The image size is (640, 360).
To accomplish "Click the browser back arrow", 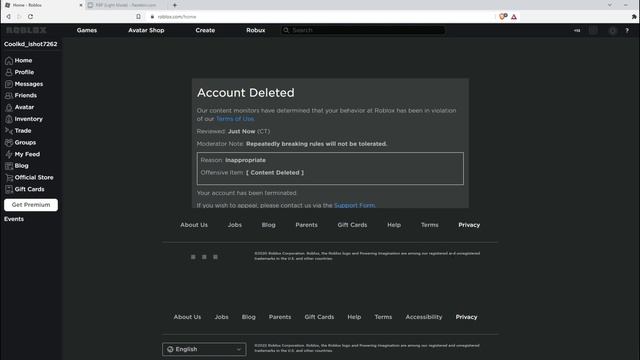I will pos(8,17).
